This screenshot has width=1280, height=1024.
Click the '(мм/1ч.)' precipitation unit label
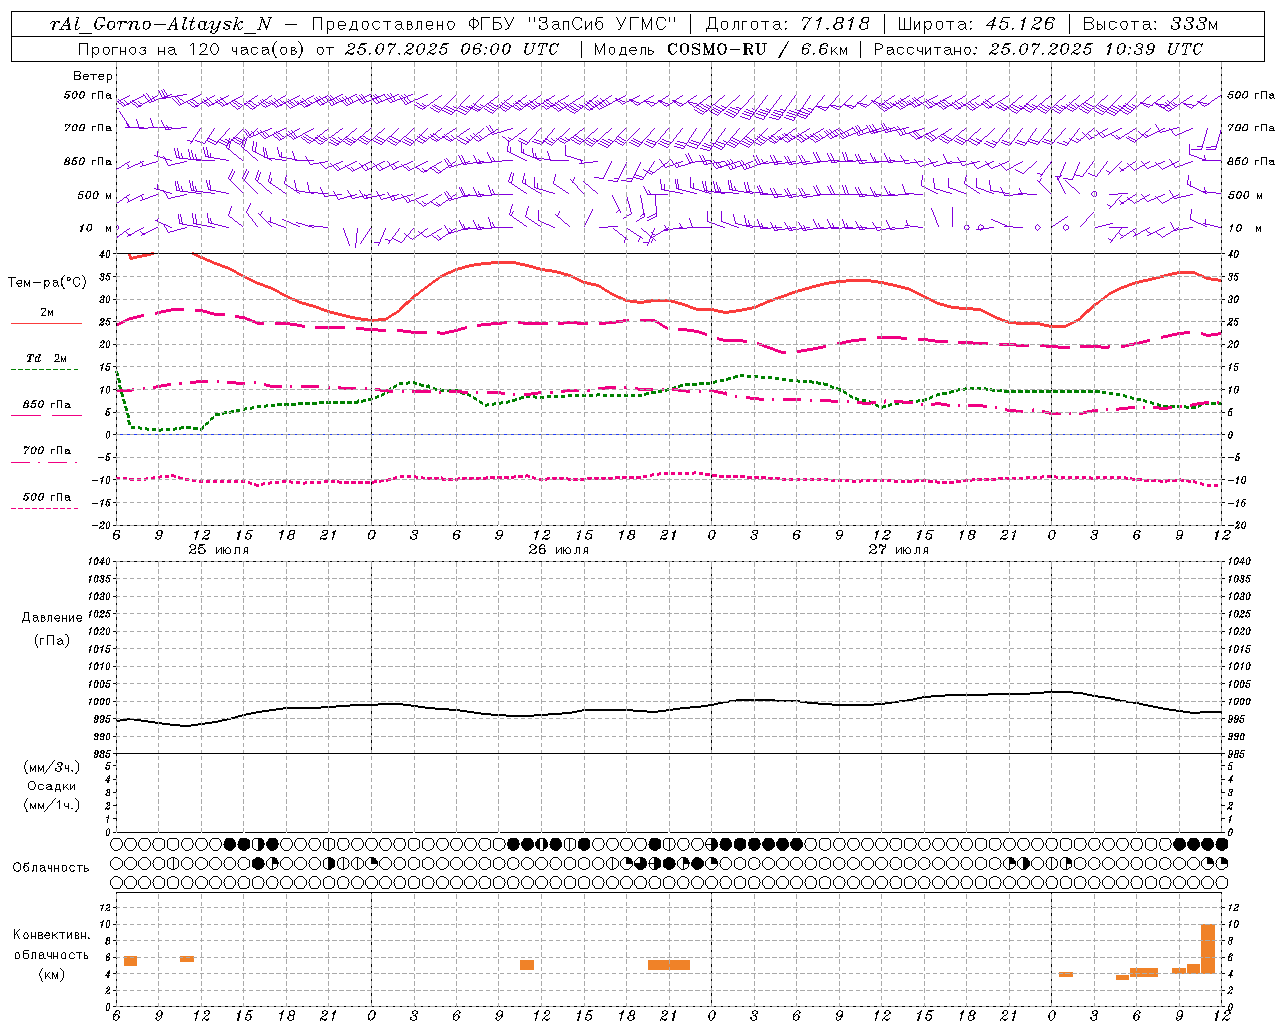52,805
